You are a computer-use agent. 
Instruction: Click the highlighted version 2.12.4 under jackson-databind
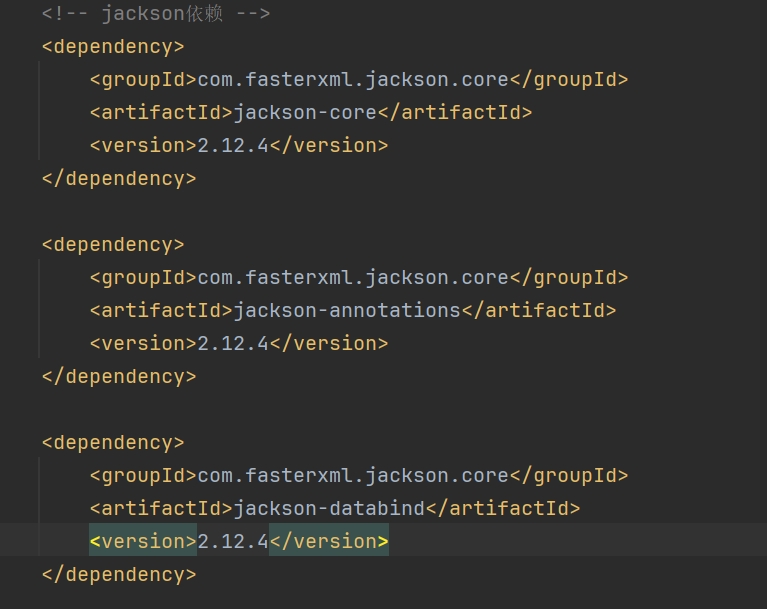(232, 541)
